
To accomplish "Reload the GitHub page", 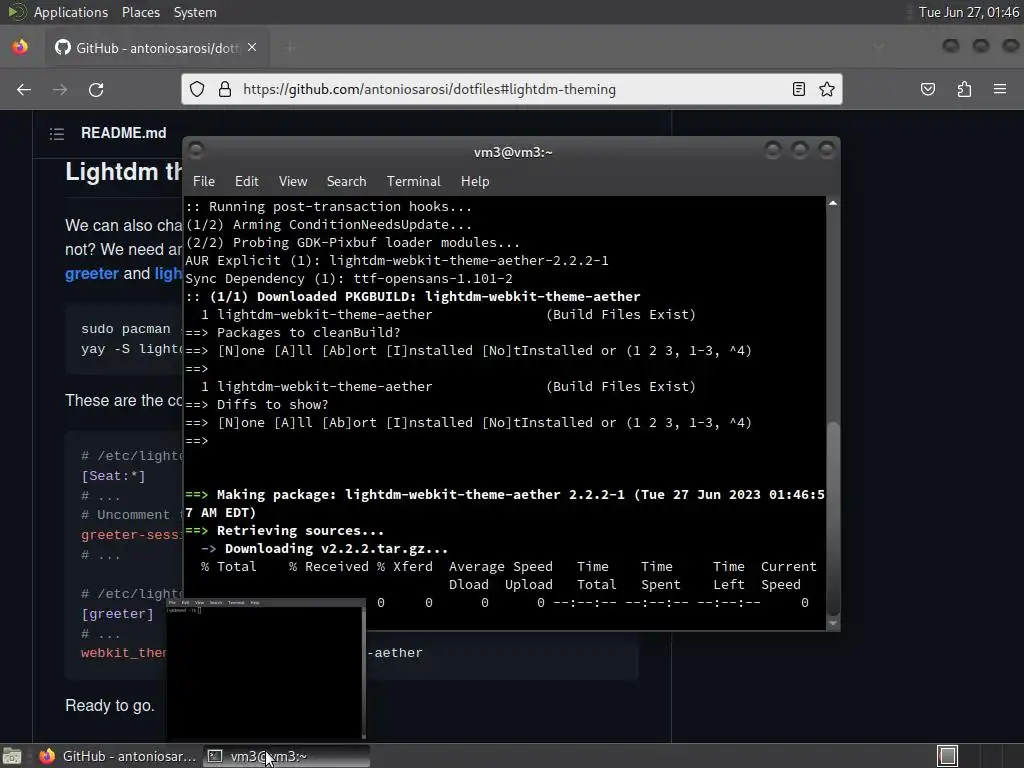I will click(x=96, y=89).
